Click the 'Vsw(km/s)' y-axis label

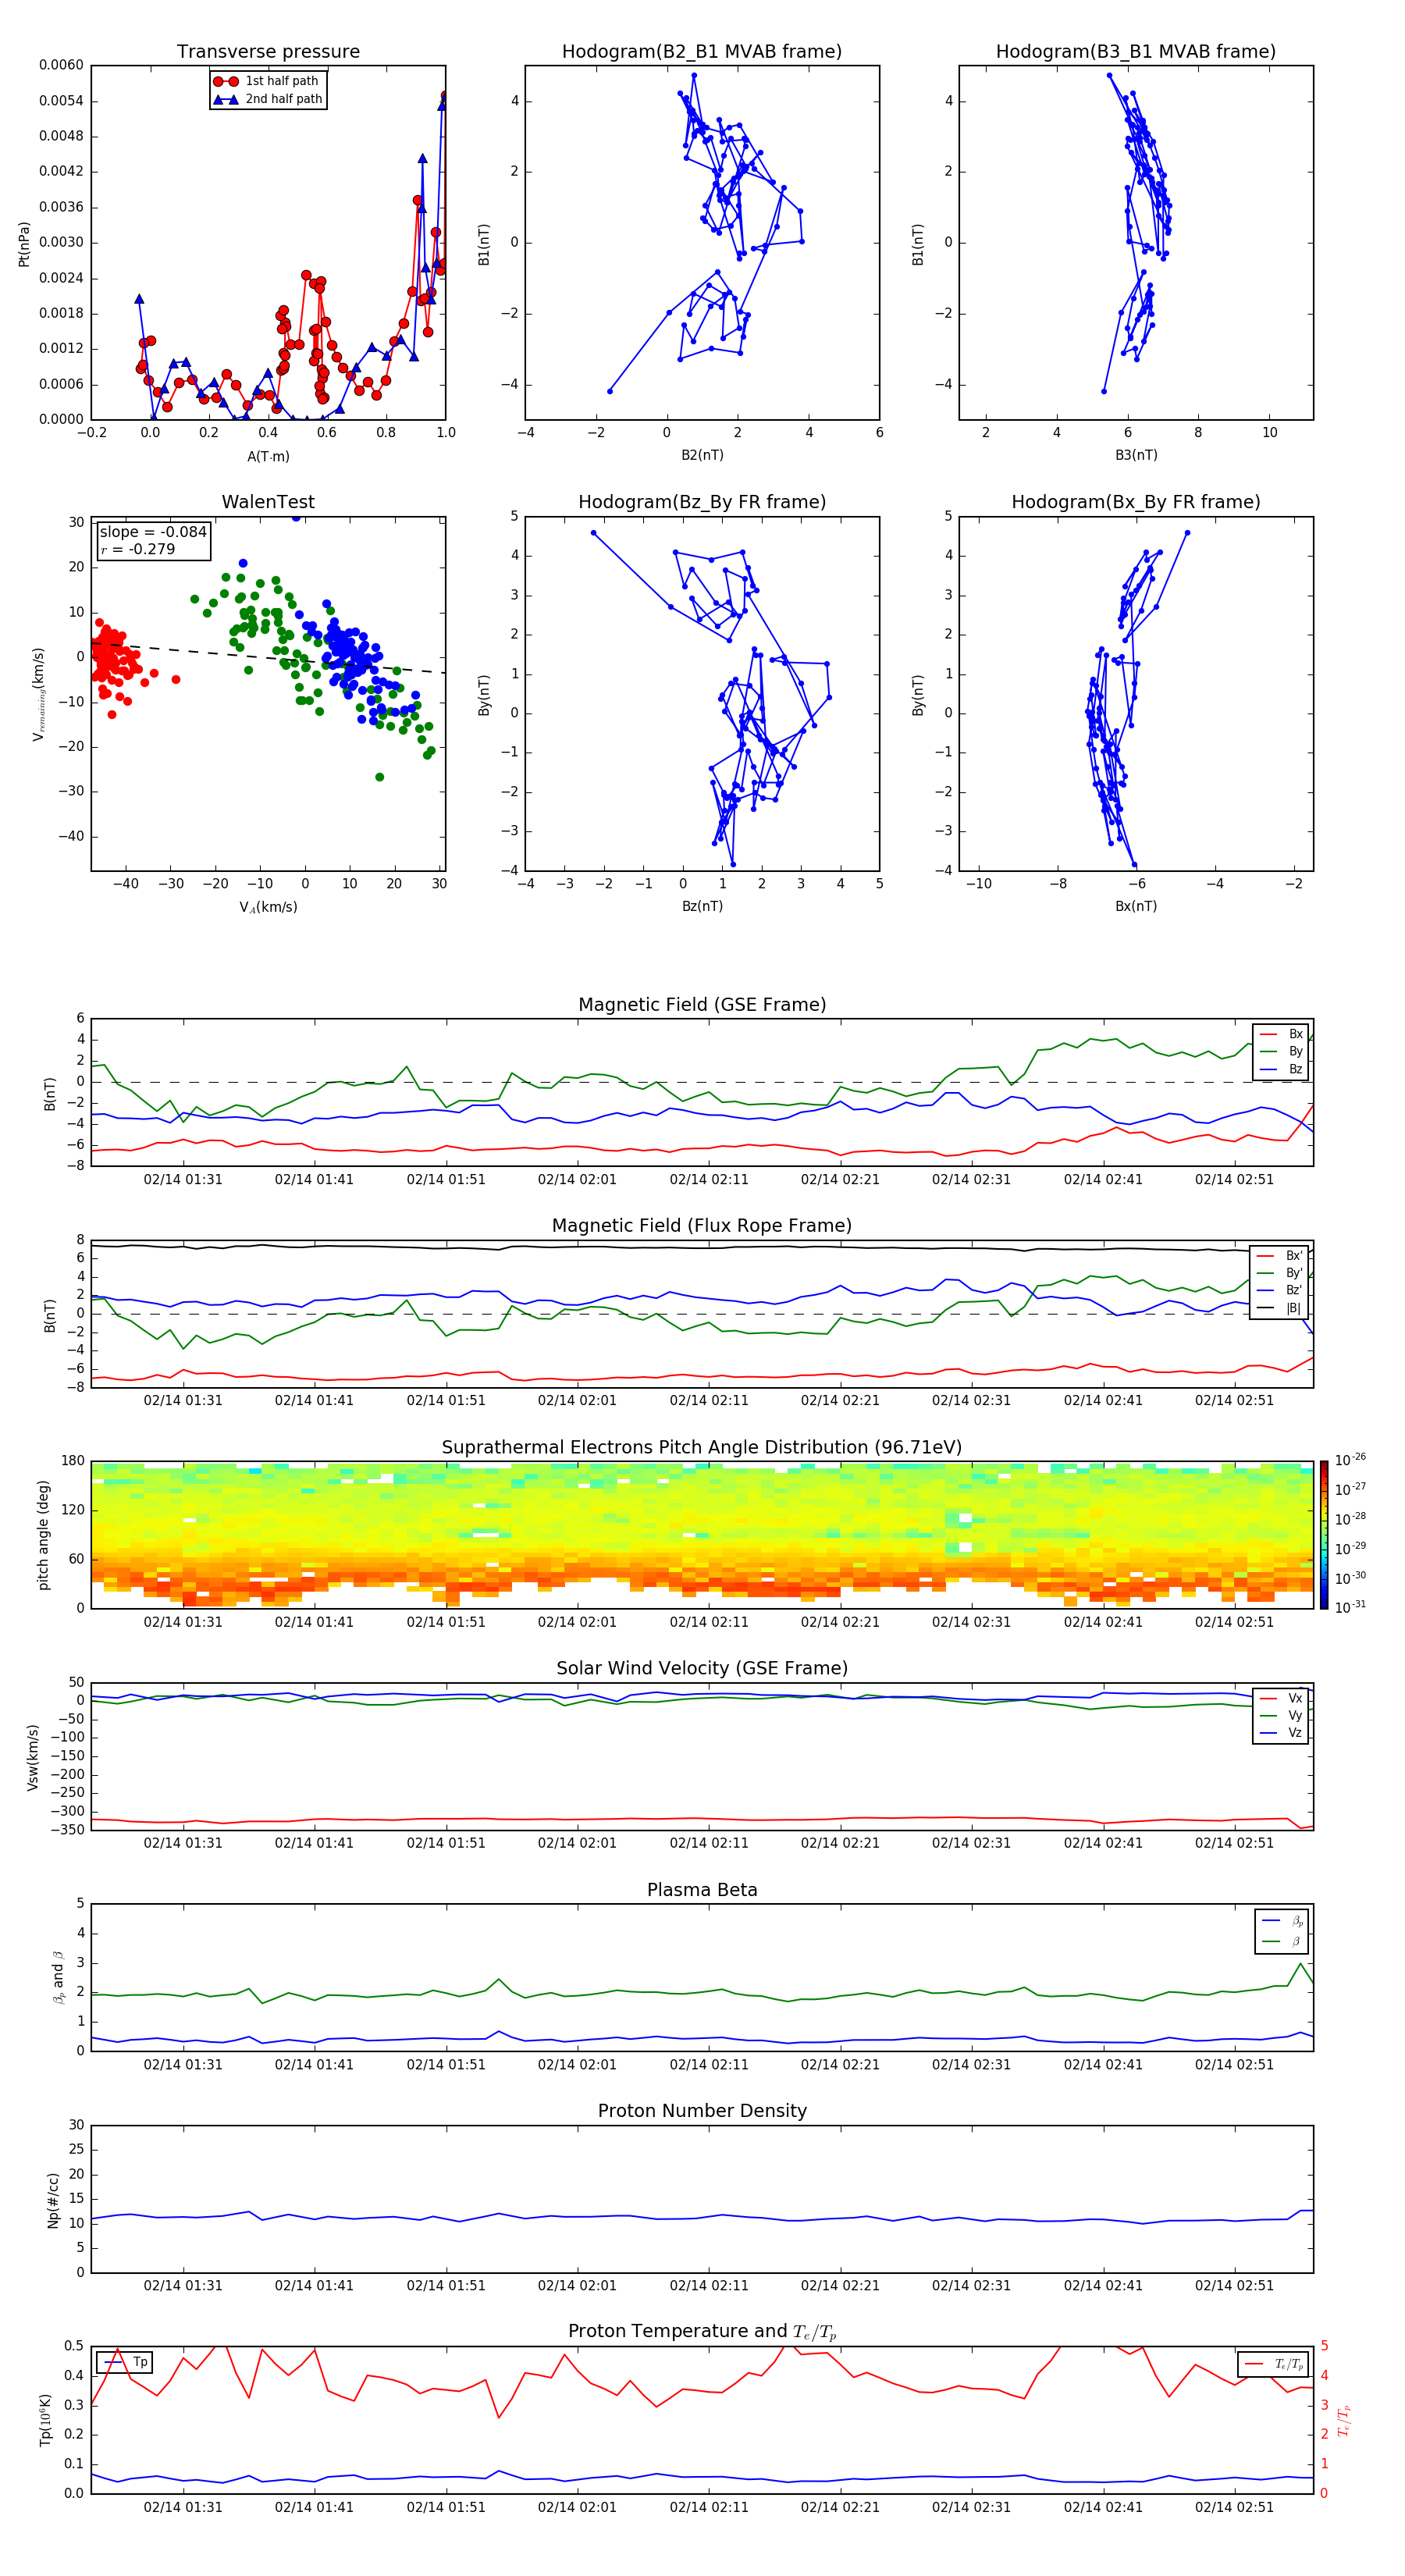[33, 1757]
